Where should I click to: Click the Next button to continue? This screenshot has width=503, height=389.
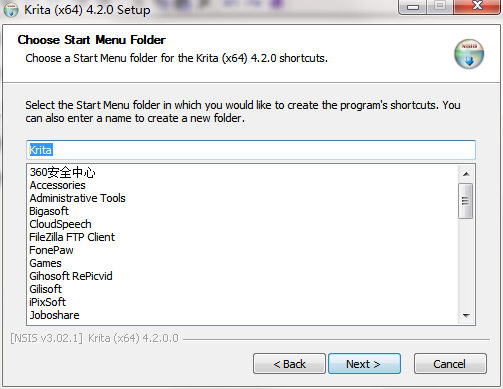point(364,364)
